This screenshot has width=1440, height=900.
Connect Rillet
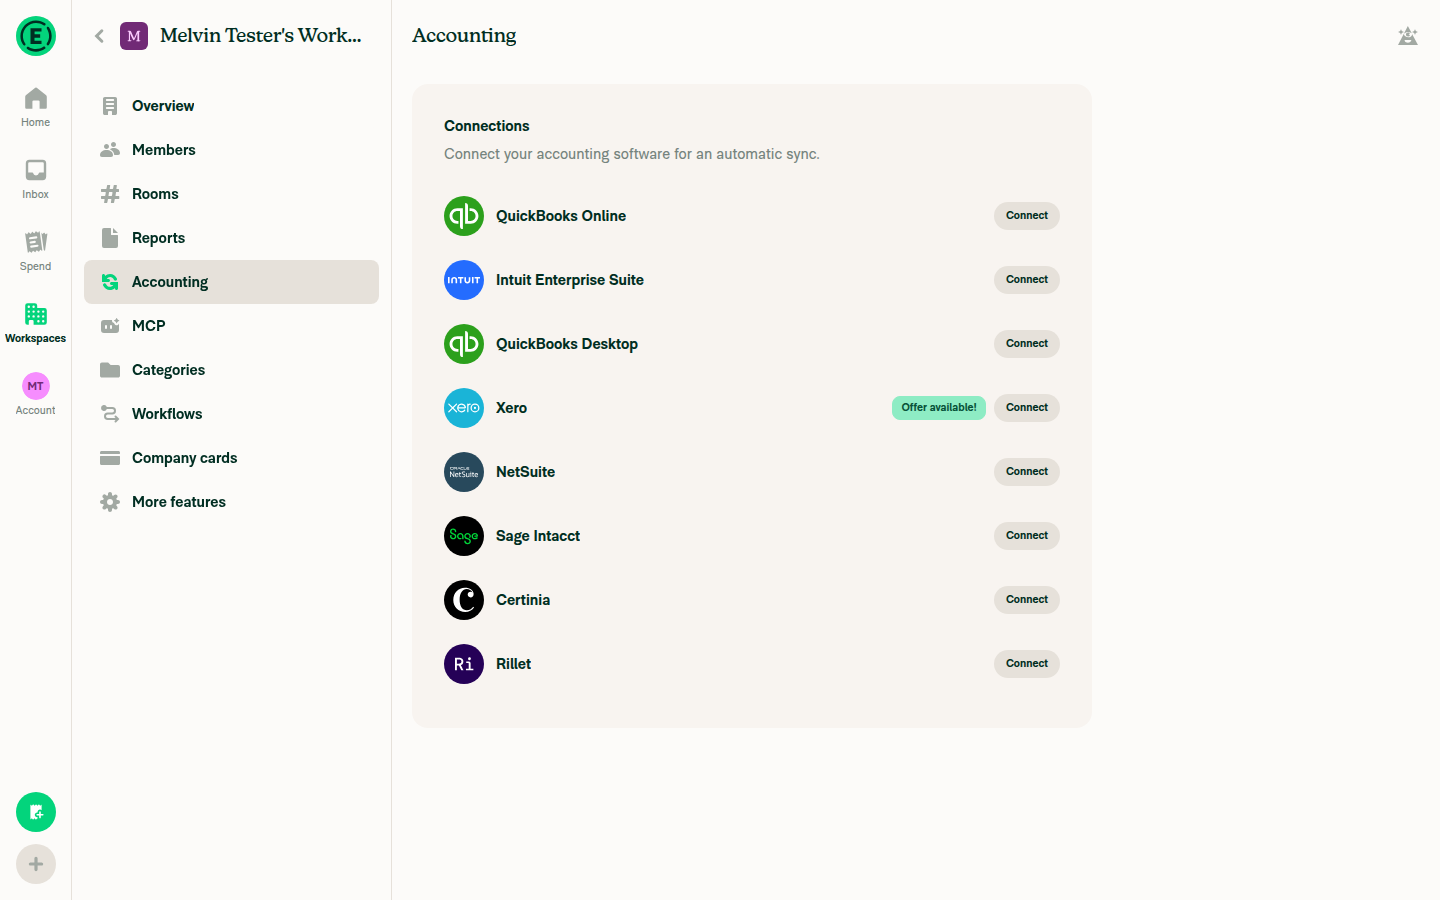1027,664
